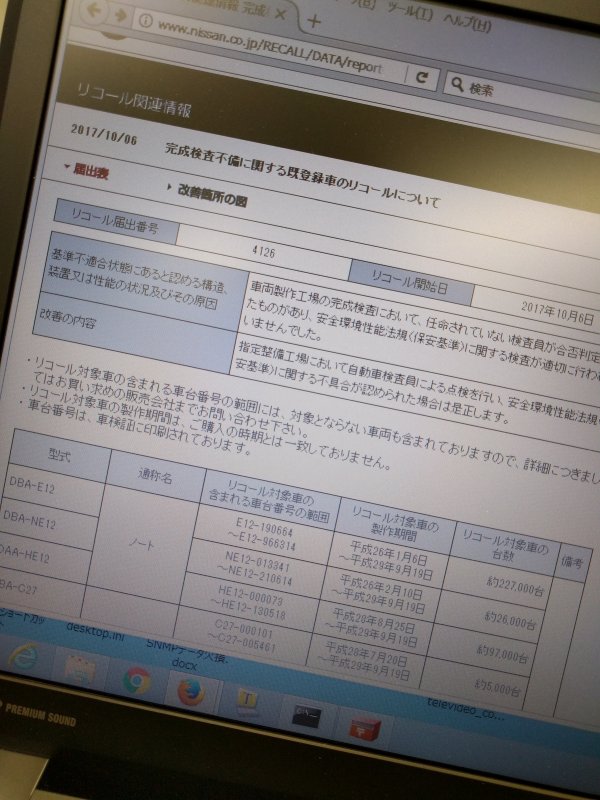Open the ツール(T) menu

[x=410, y=12]
